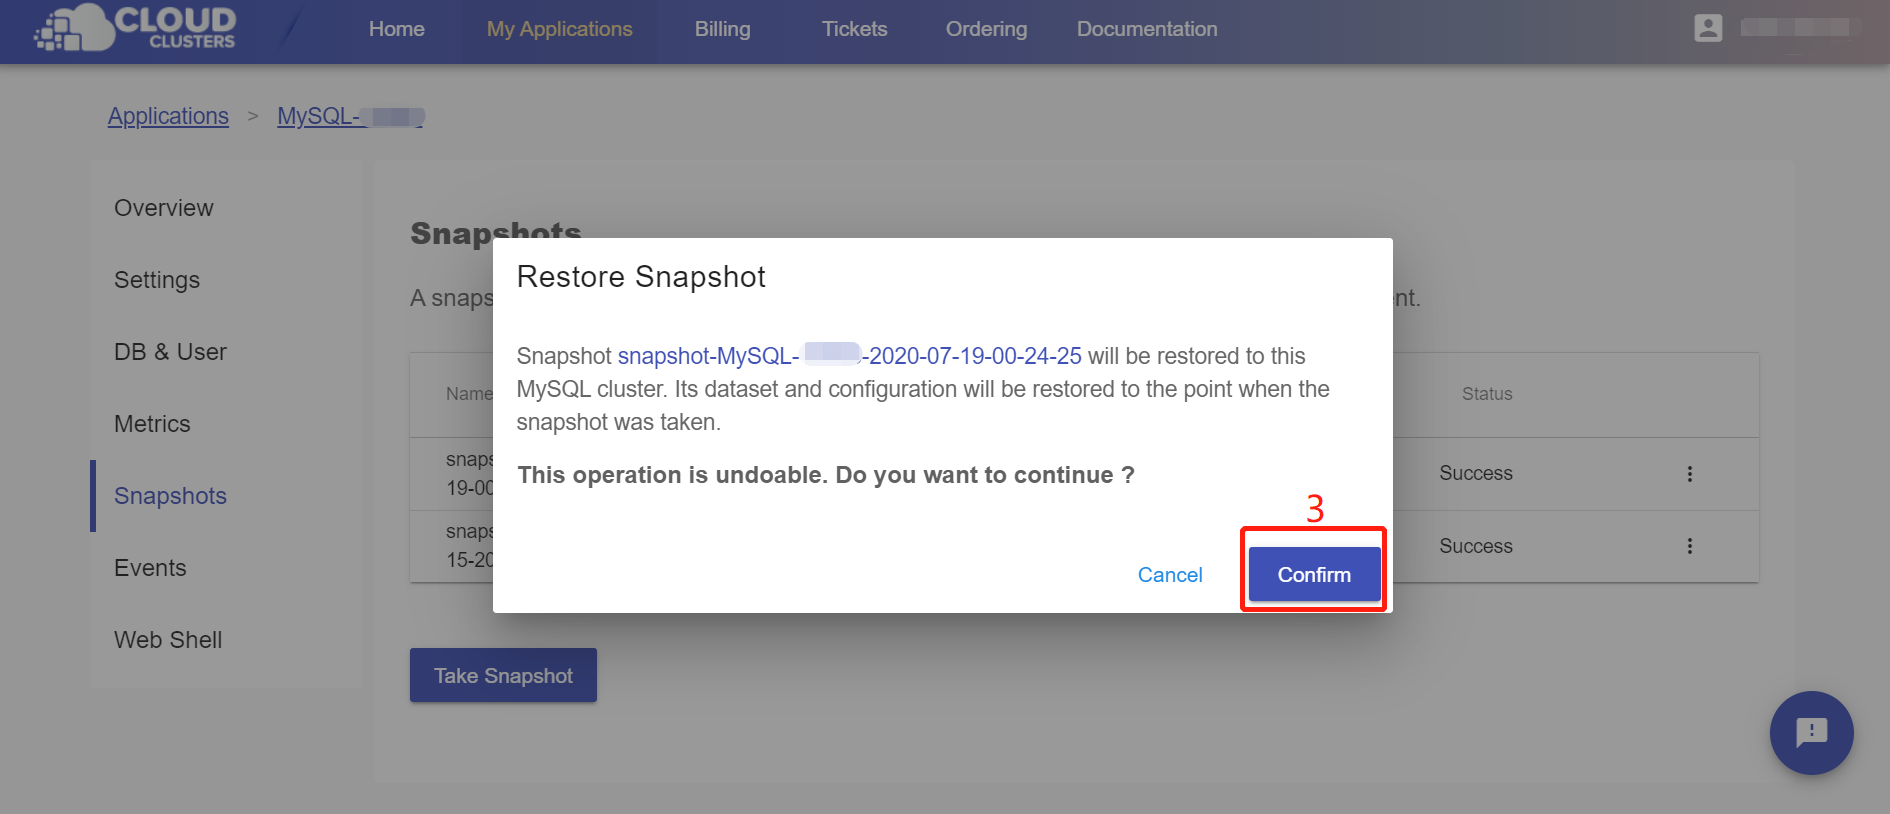The height and width of the screenshot is (814, 1890).
Task: Select Events in the sidebar
Action: [x=150, y=568]
